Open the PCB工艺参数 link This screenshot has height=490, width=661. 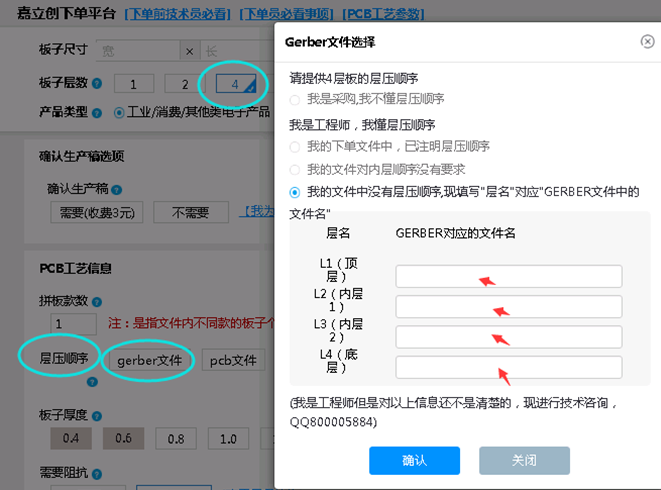383,15
